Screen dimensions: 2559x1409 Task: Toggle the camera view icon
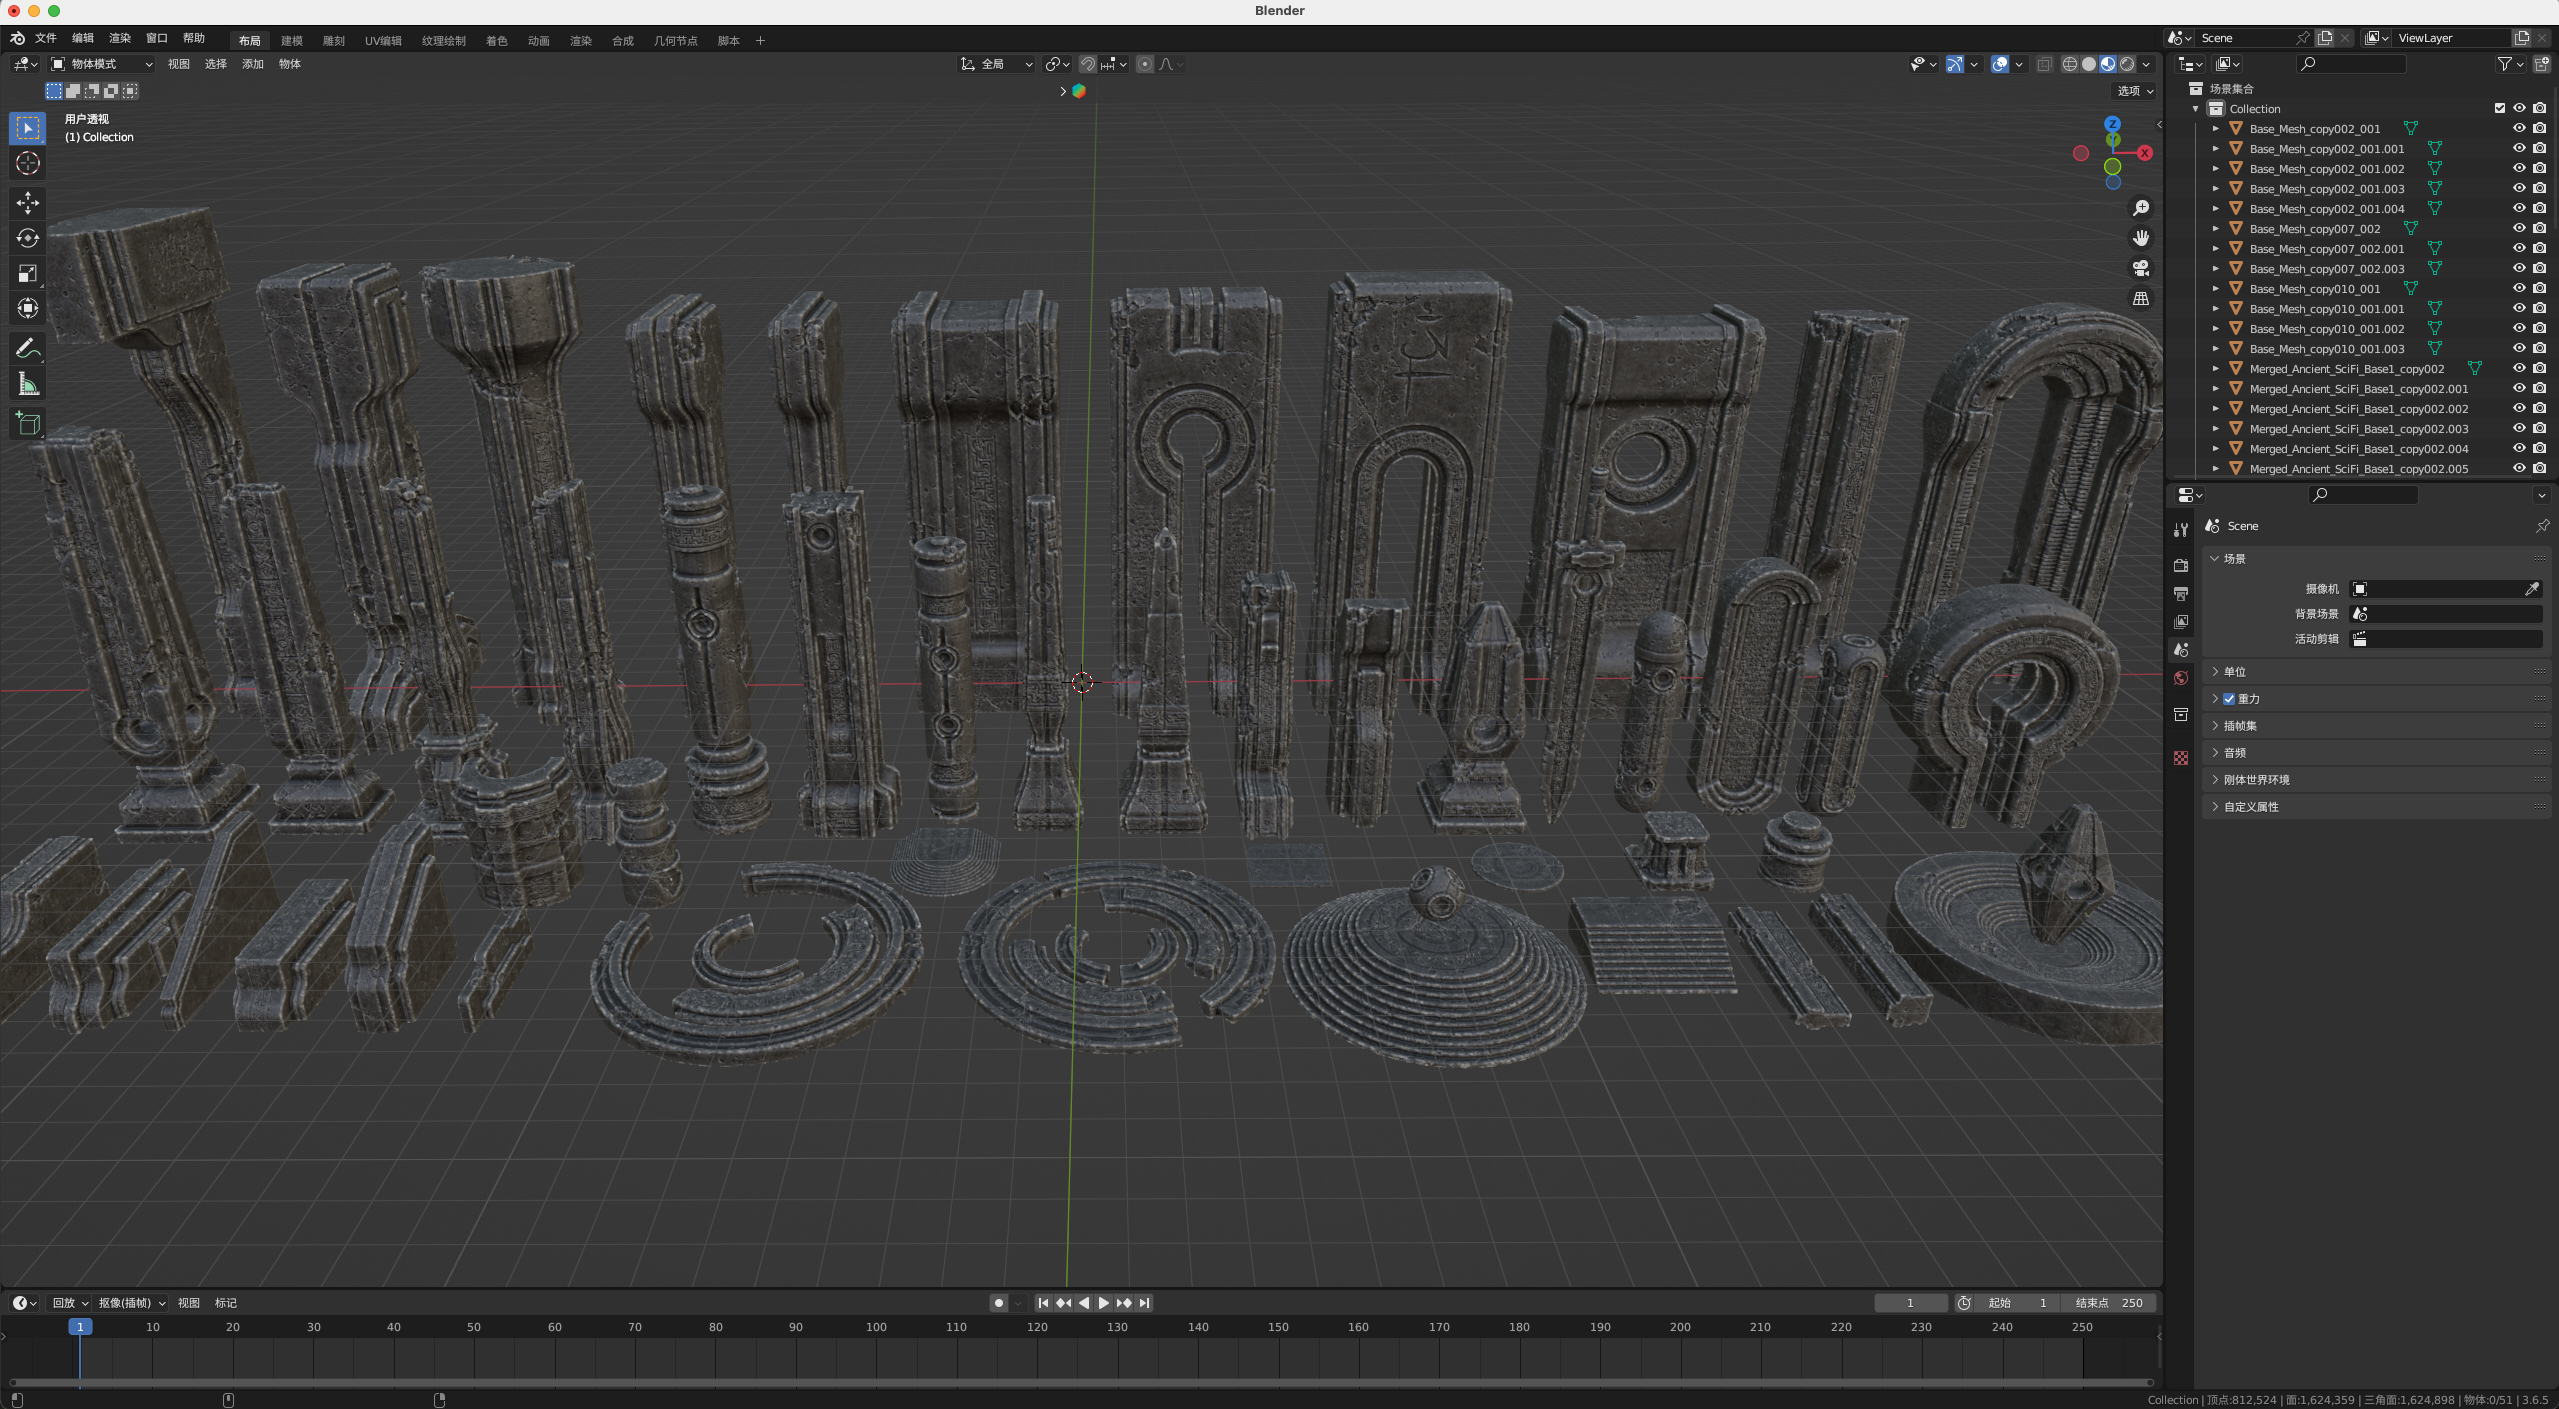(2140, 268)
